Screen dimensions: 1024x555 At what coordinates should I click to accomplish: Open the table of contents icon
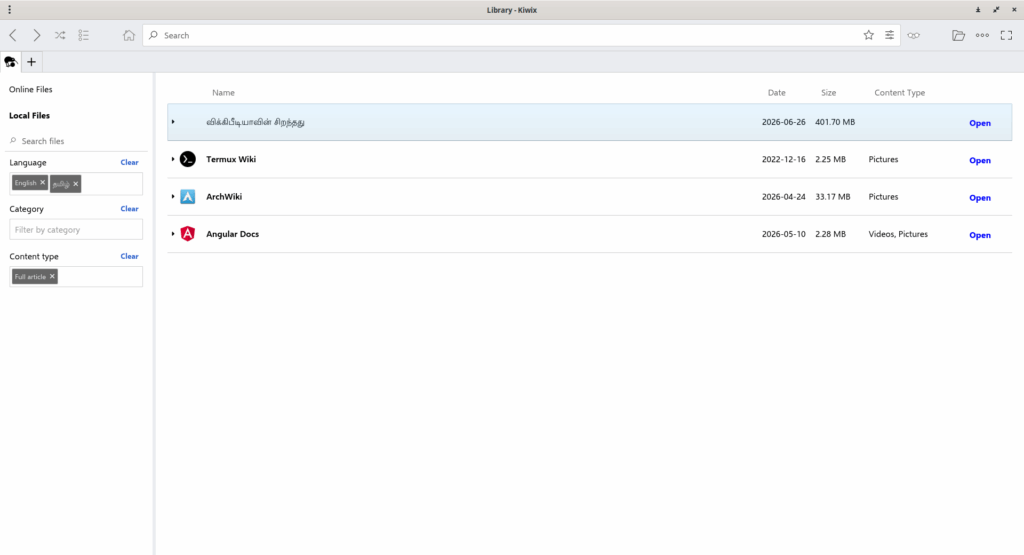pyautogui.click(x=84, y=35)
